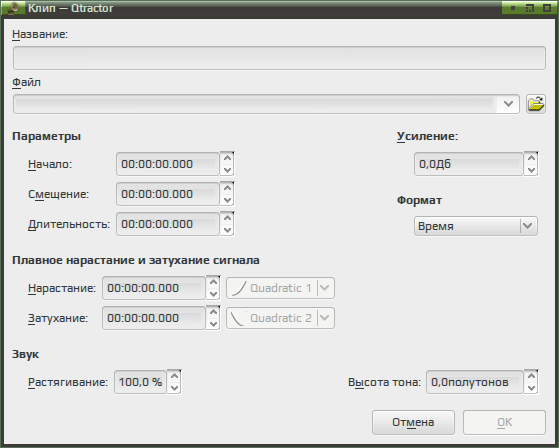Click inside the Файл path field
Image resolution: width=559 pixels, height=448 pixels.
pos(255,104)
